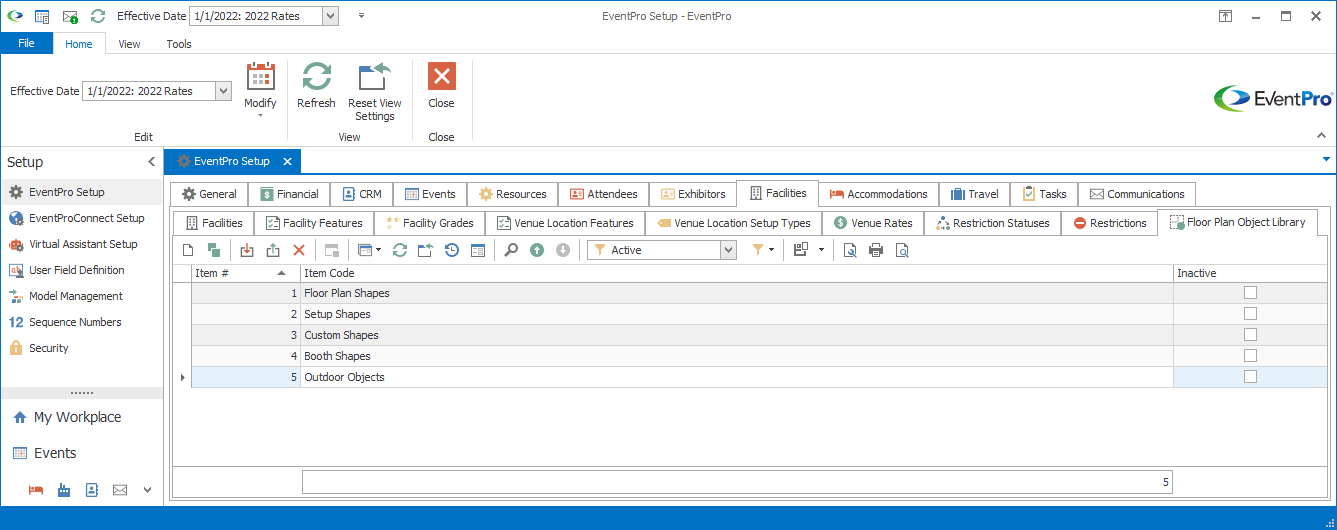Viewport: 1337px width, 530px height.
Task: Click the Export icon in grid toolbar
Action: pos(273,250)
